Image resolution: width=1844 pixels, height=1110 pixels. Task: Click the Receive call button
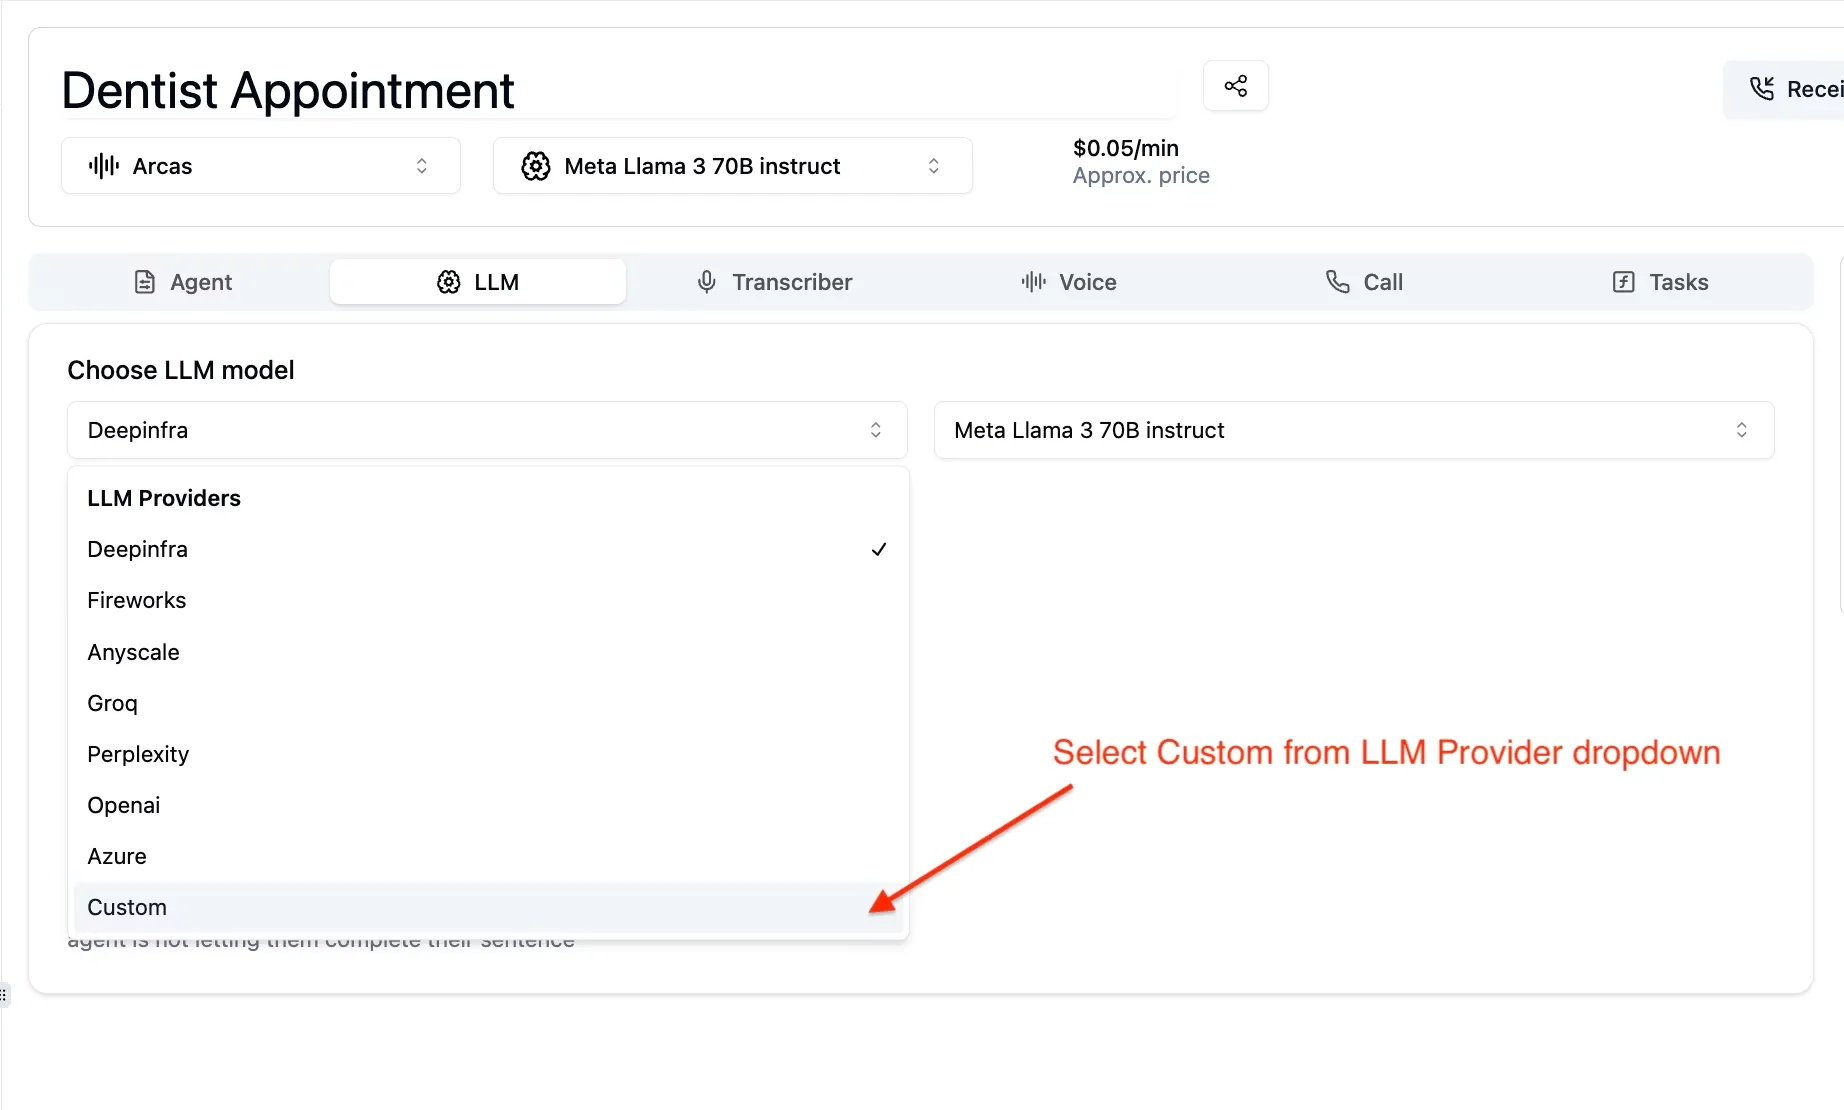(x=1795, y=89)
